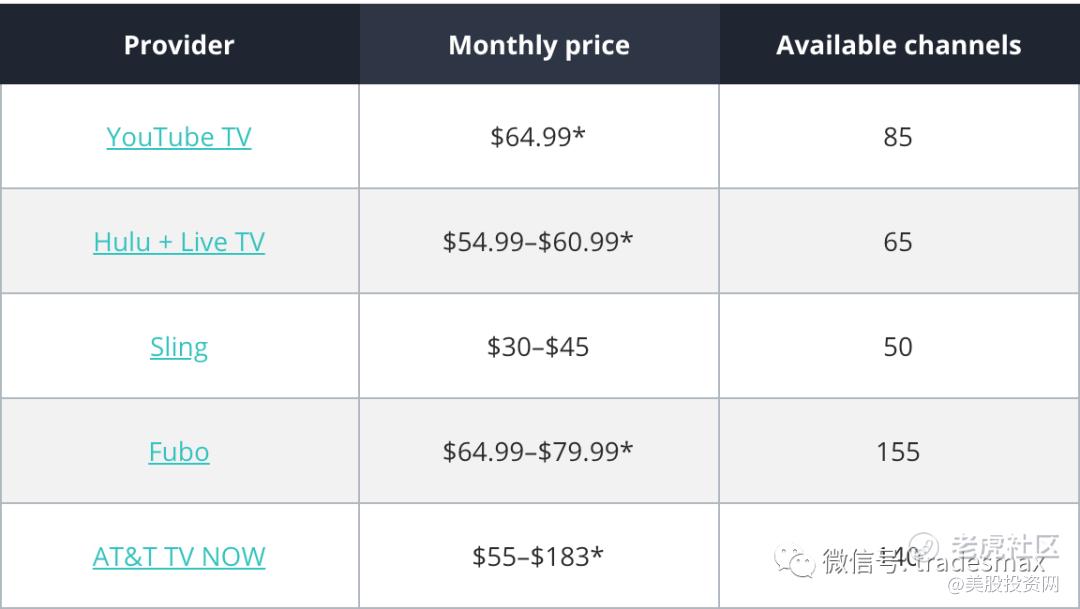The height and width of the screenshot is (609, 1080).
Task: Open the AT&T TV NOW link
Action: (179, 557)
